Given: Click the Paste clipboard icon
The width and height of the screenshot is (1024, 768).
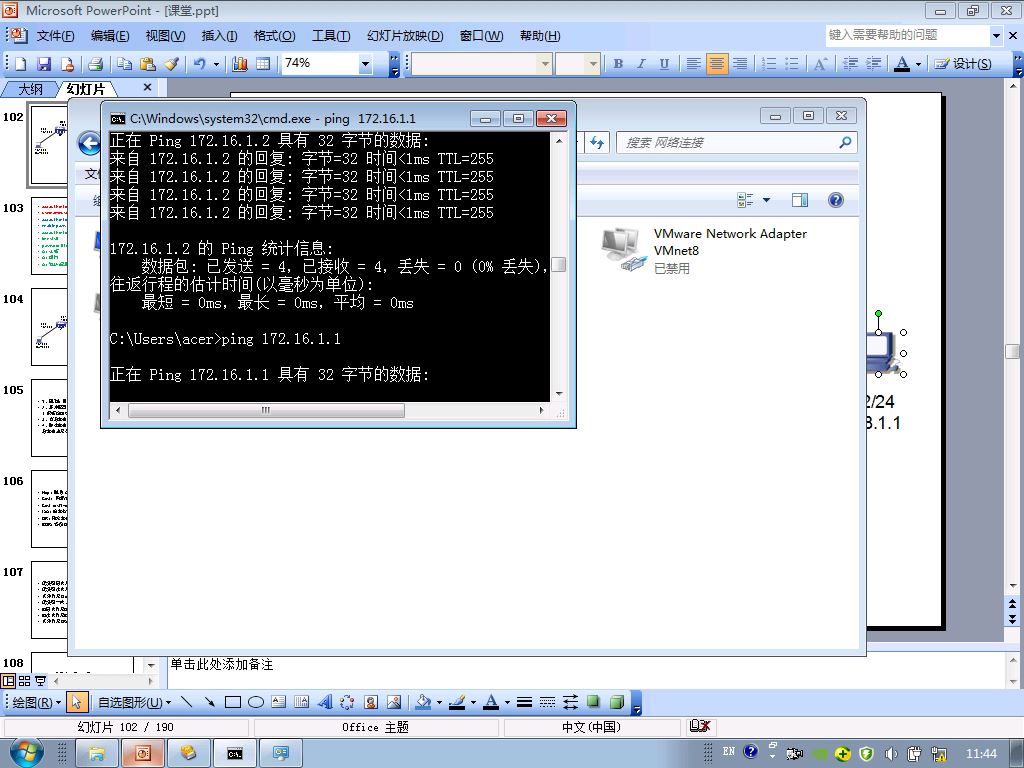Looking at the screenshot, I should click(x=148, y=63).
